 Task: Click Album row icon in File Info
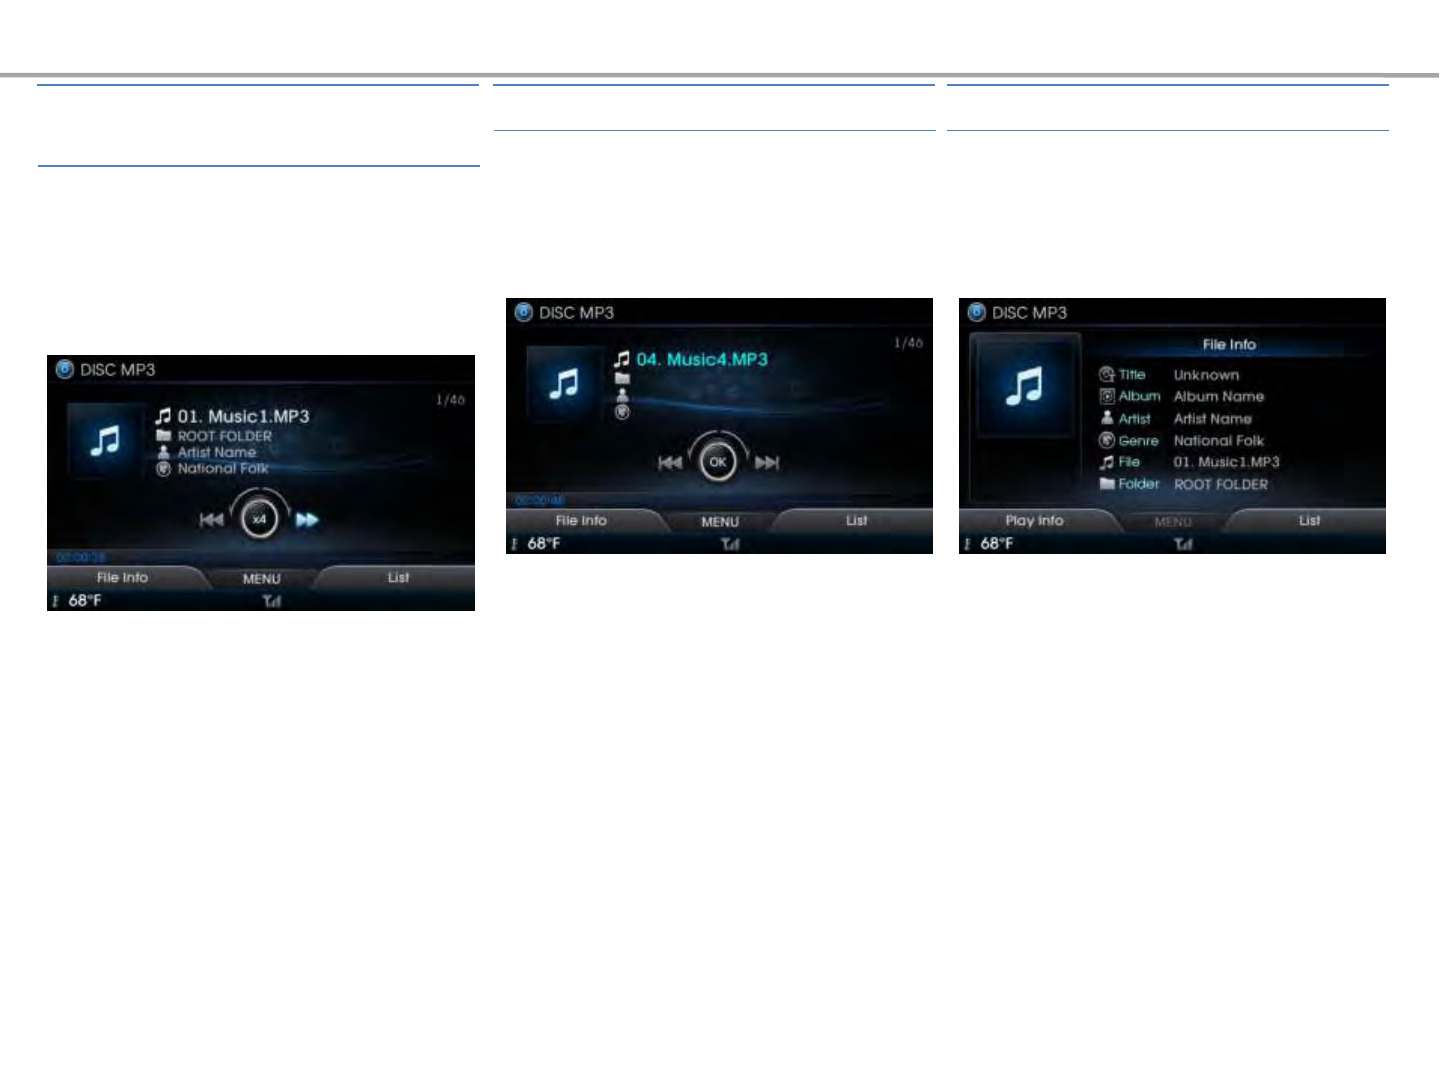pos(1107,396)
